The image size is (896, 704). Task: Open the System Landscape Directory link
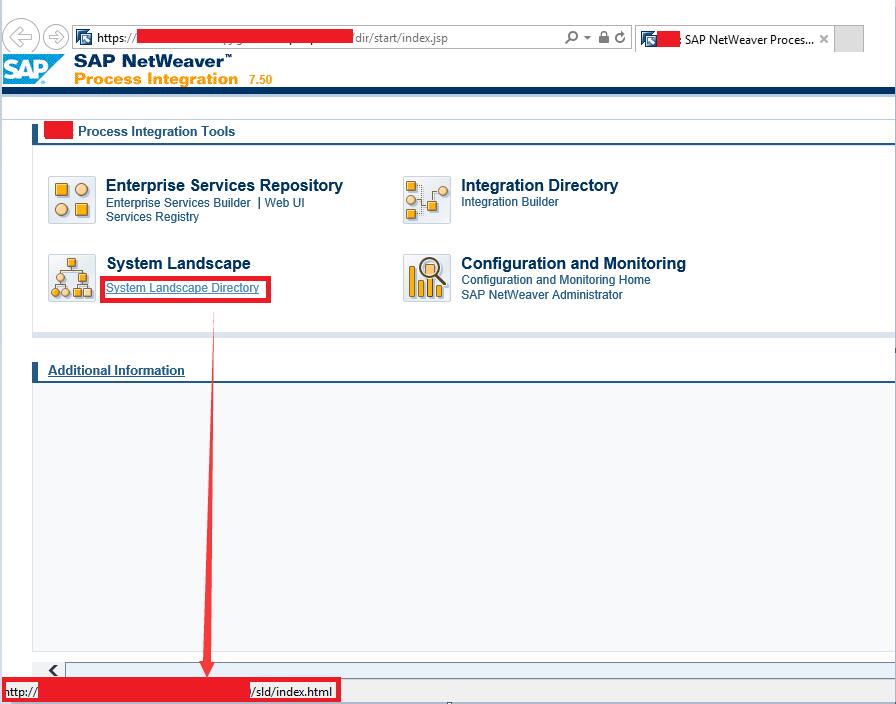pyautogui.click(x=182, y=288)
